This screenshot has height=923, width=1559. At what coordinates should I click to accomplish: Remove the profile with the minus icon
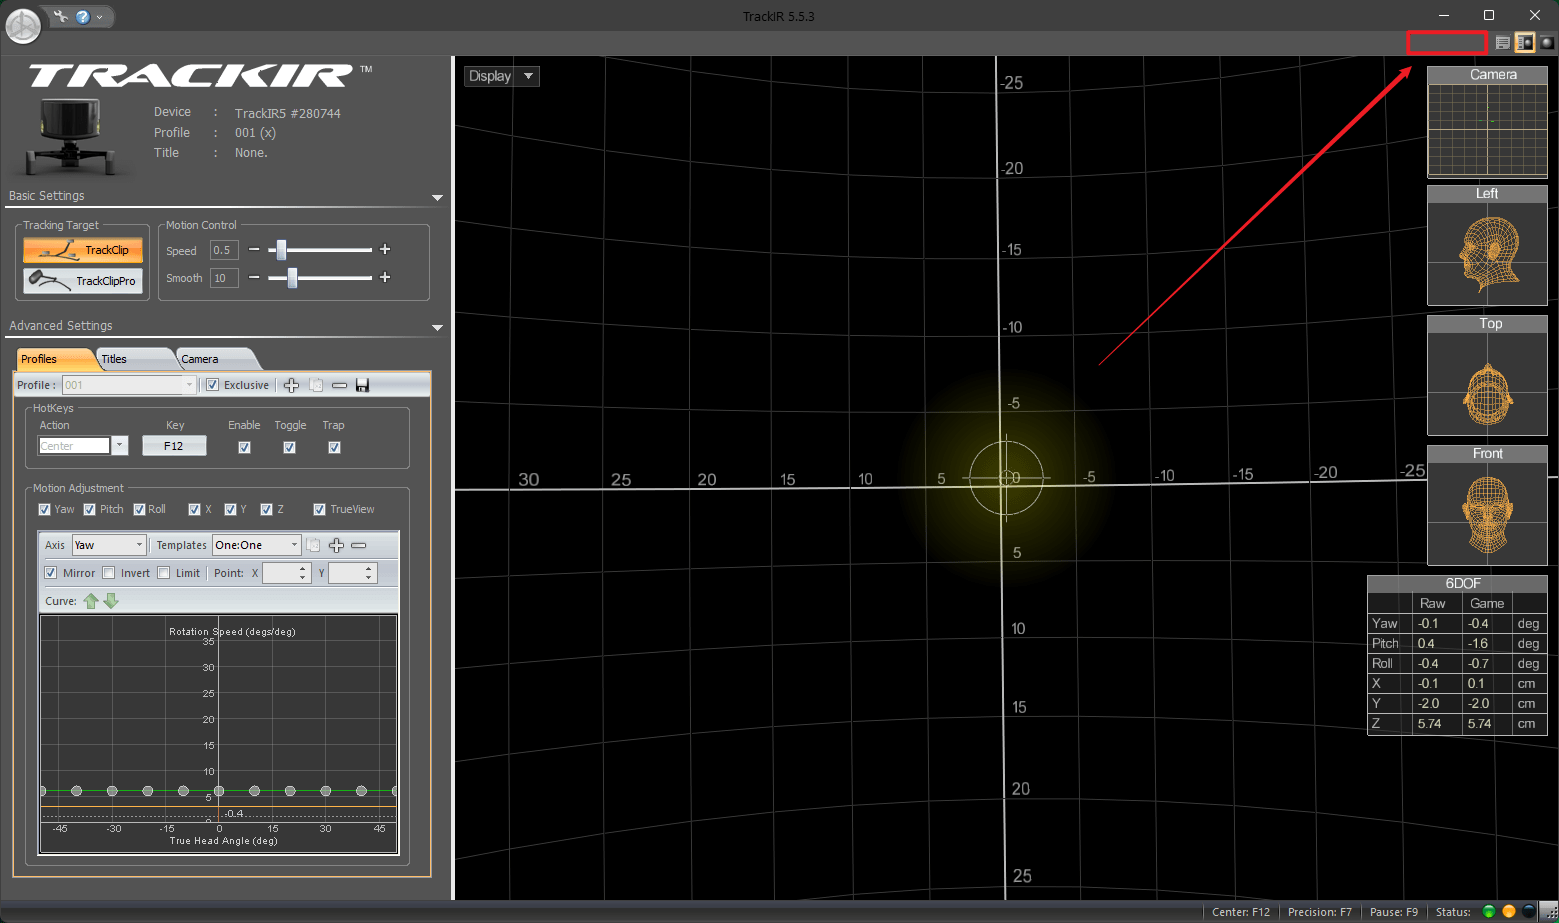tap(340, 385)
